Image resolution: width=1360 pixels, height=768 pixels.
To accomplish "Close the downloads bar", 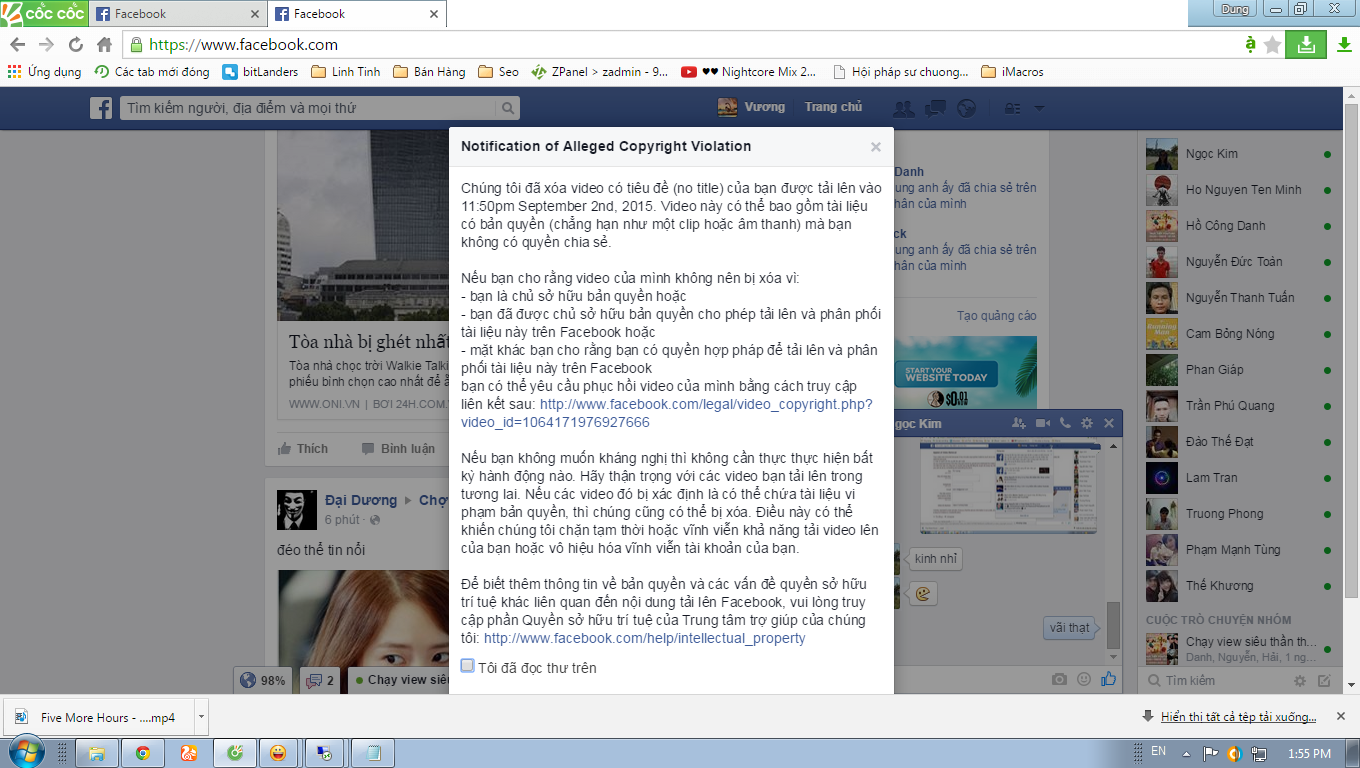I will pos(1341,717).
